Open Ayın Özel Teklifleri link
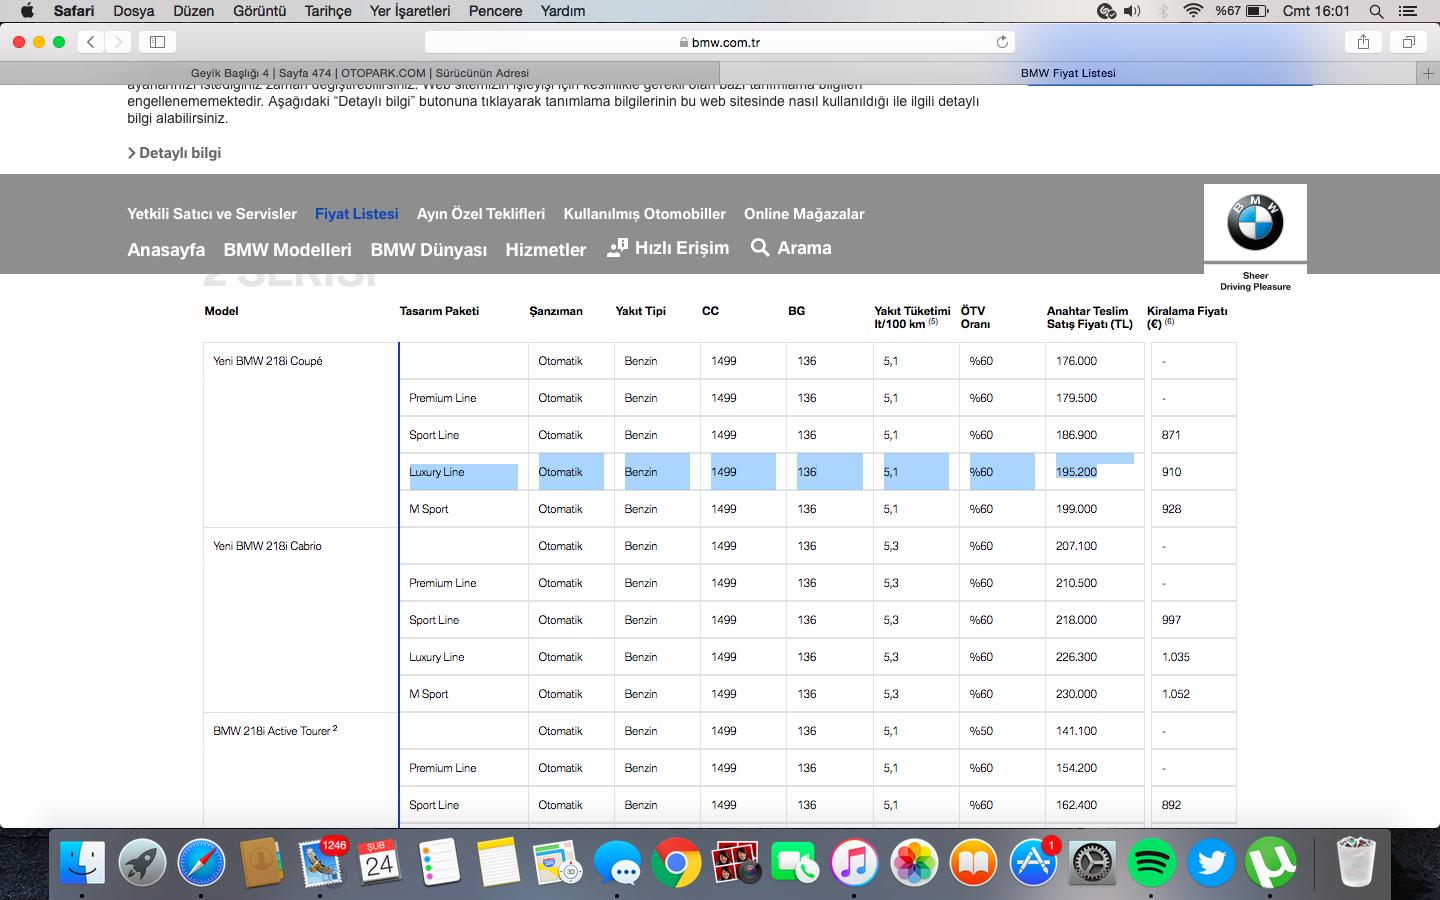 click(x=481, y=214)
